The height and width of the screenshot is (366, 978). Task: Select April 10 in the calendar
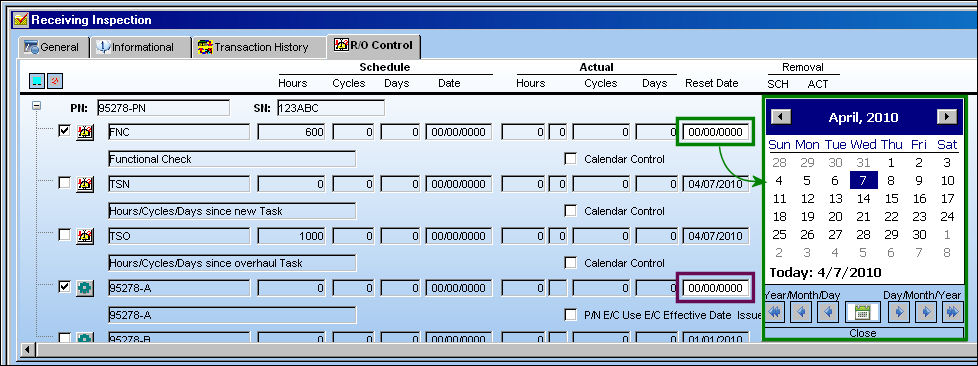947,181
